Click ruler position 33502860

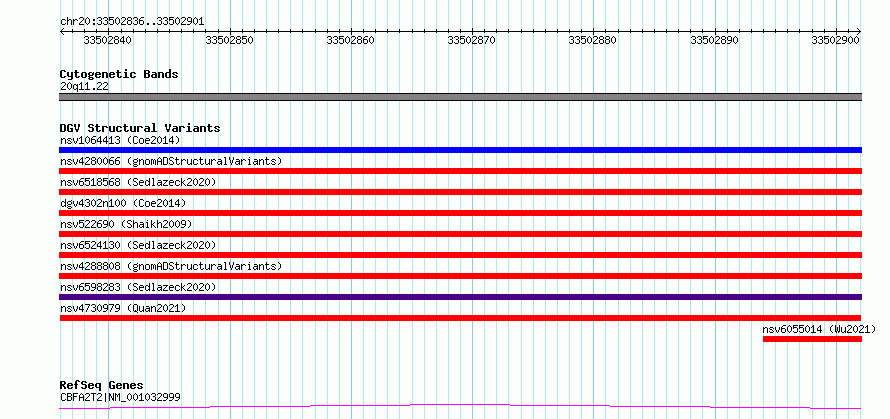(x=351, y=40)
